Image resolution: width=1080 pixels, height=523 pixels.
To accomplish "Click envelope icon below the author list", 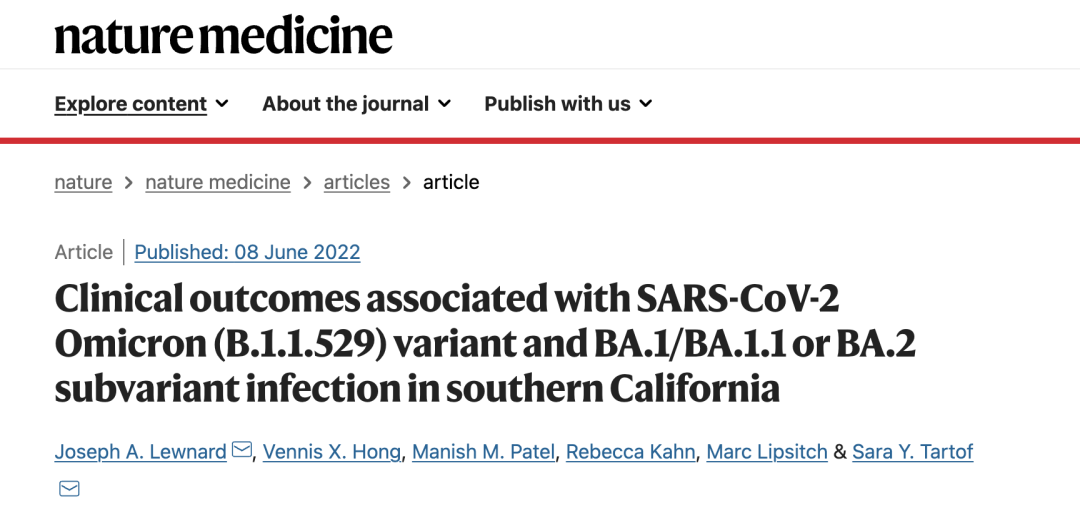I will (69, 489).
